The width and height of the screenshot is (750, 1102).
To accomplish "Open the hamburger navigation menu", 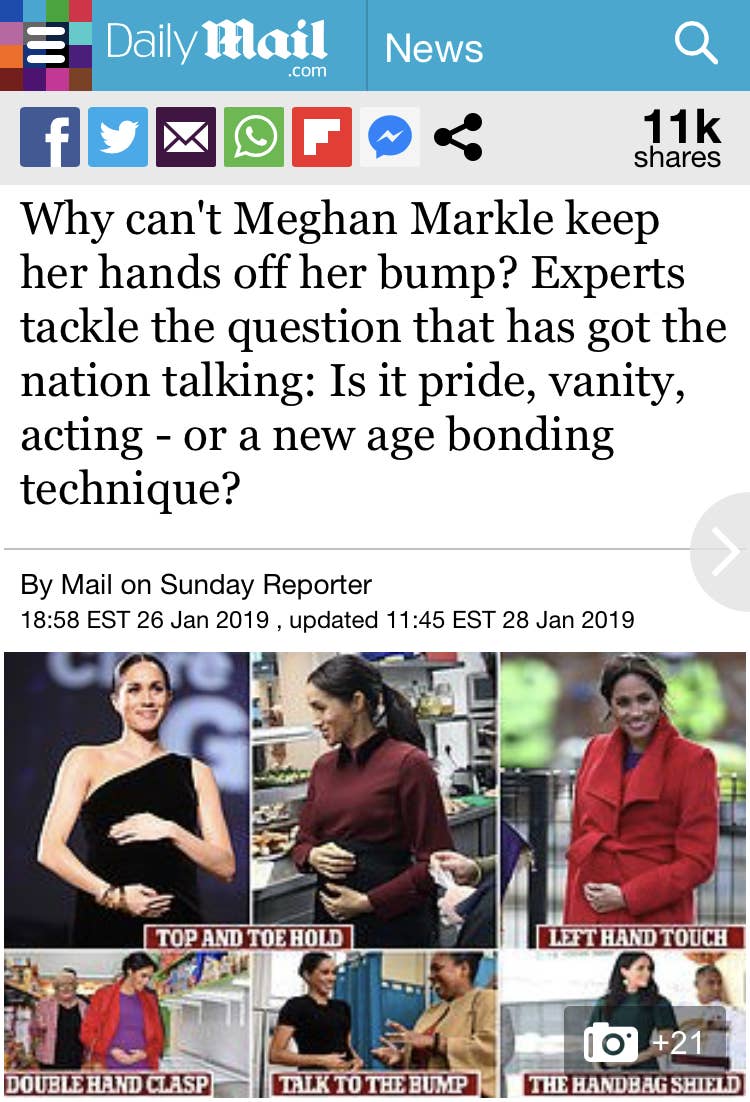I will point(46,46).
